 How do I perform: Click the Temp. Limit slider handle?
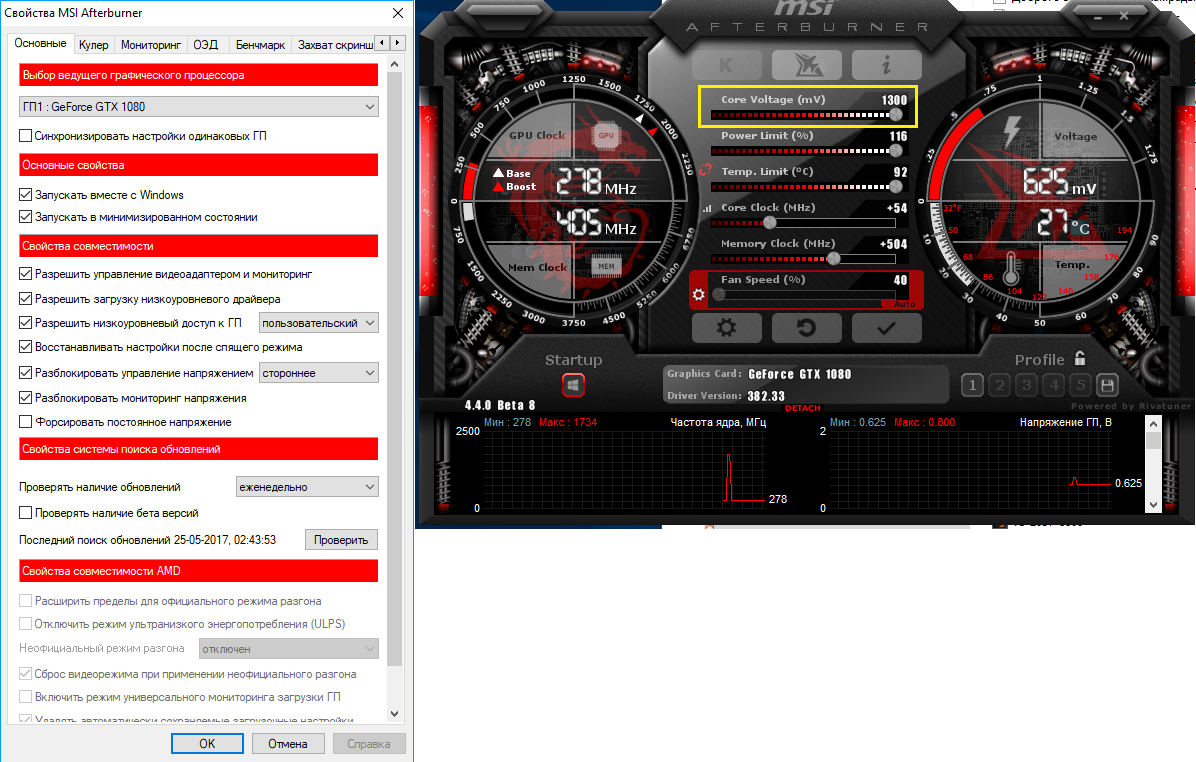[x=895, y=187]
